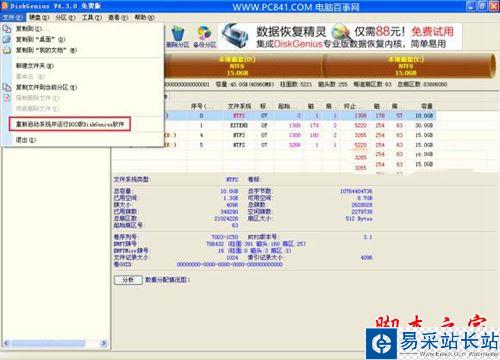This screenshot has width=500, height=360.
Task: Open the 硬盘(D) menu
Action: point(39,17)
